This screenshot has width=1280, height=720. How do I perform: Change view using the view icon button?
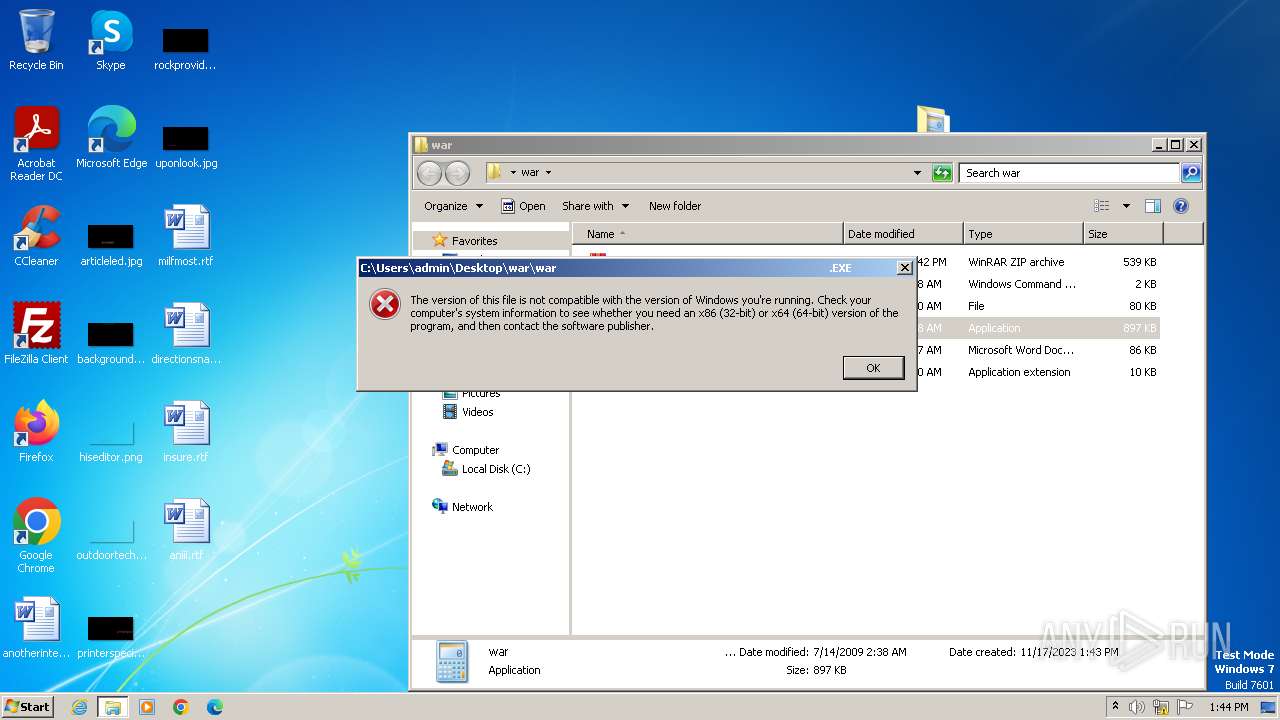point(1102,206)
